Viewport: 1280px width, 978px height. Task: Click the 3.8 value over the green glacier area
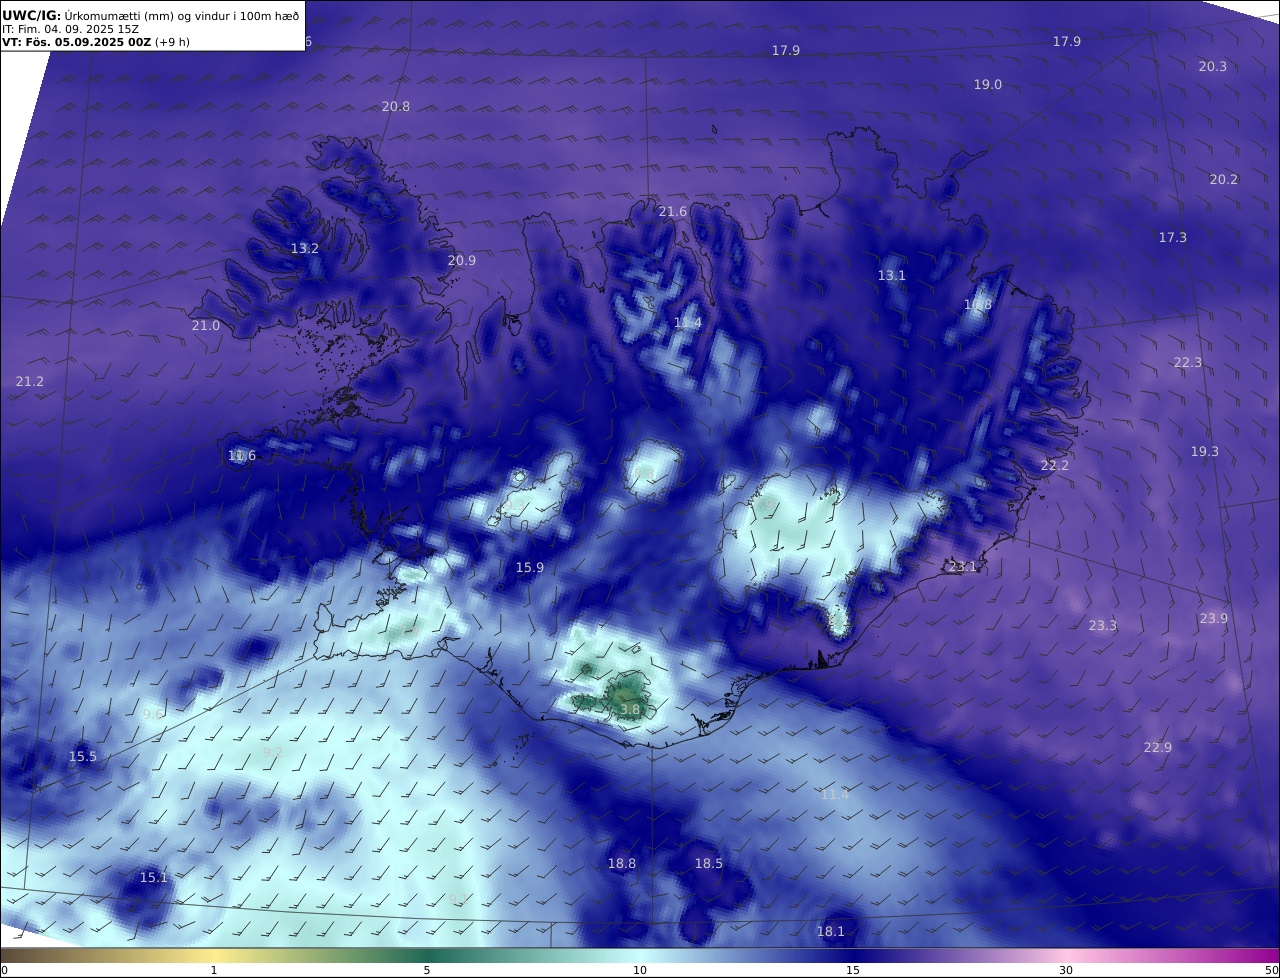click(x=630, y=709)
